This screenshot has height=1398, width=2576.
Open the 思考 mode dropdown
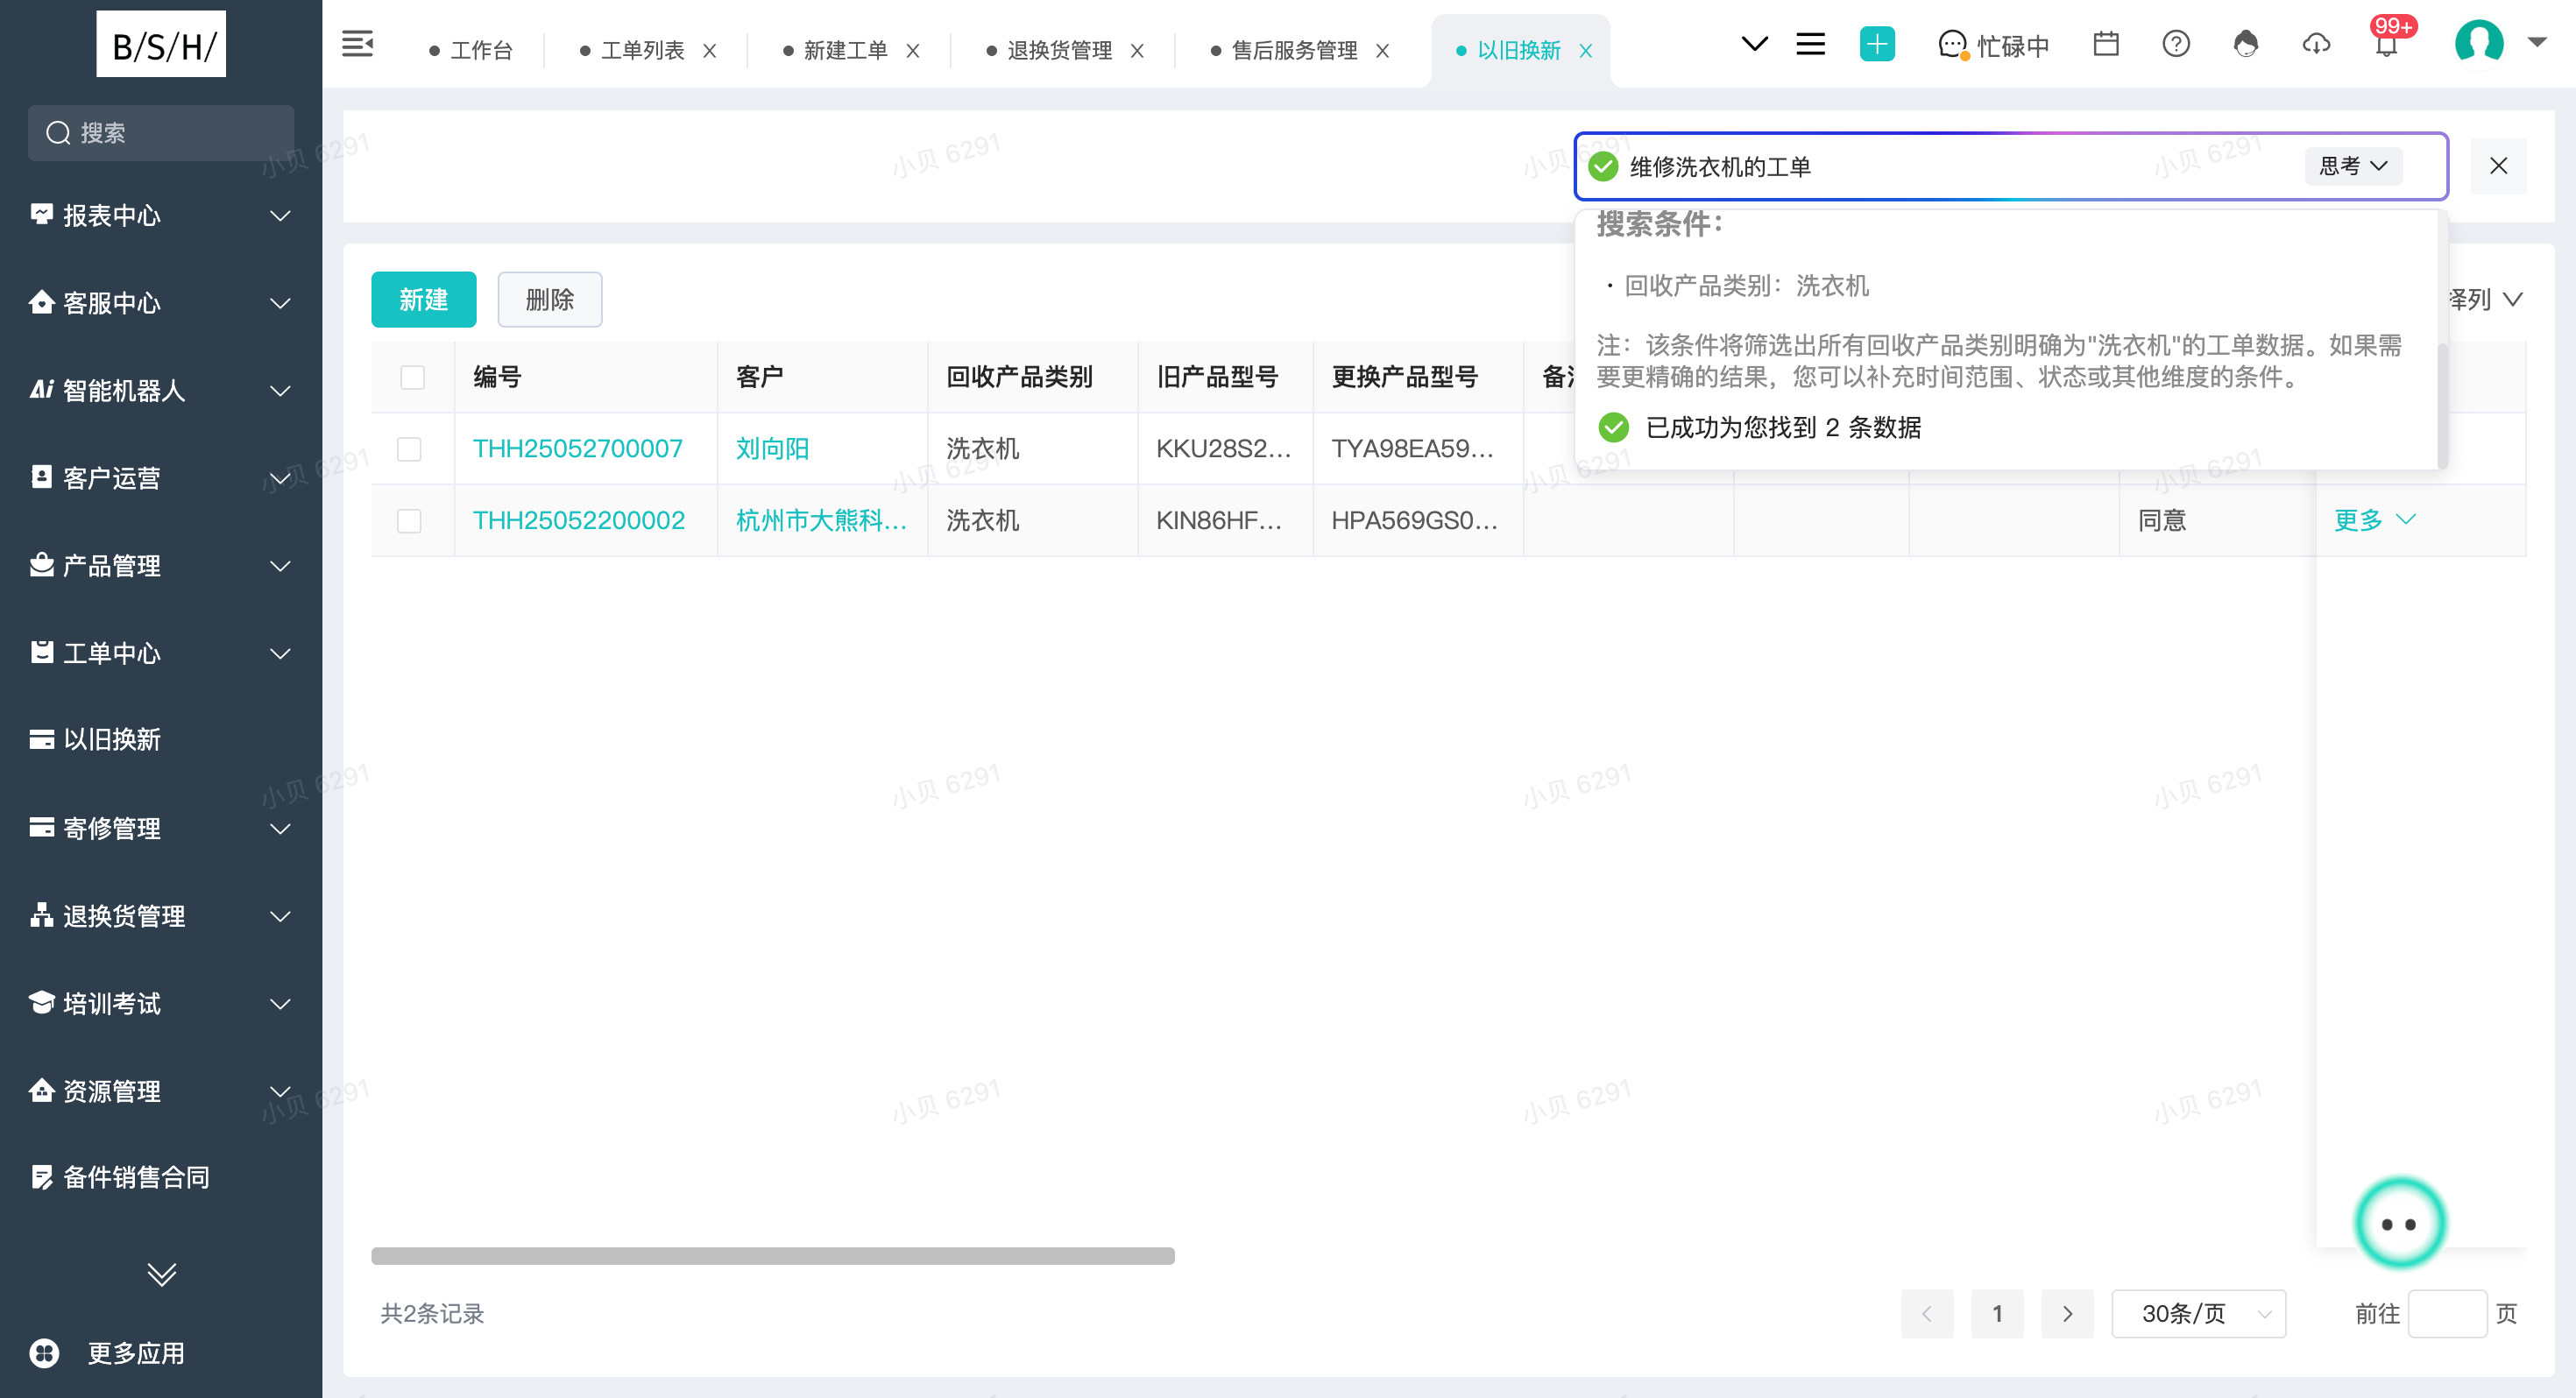[x=2354, y=166]
